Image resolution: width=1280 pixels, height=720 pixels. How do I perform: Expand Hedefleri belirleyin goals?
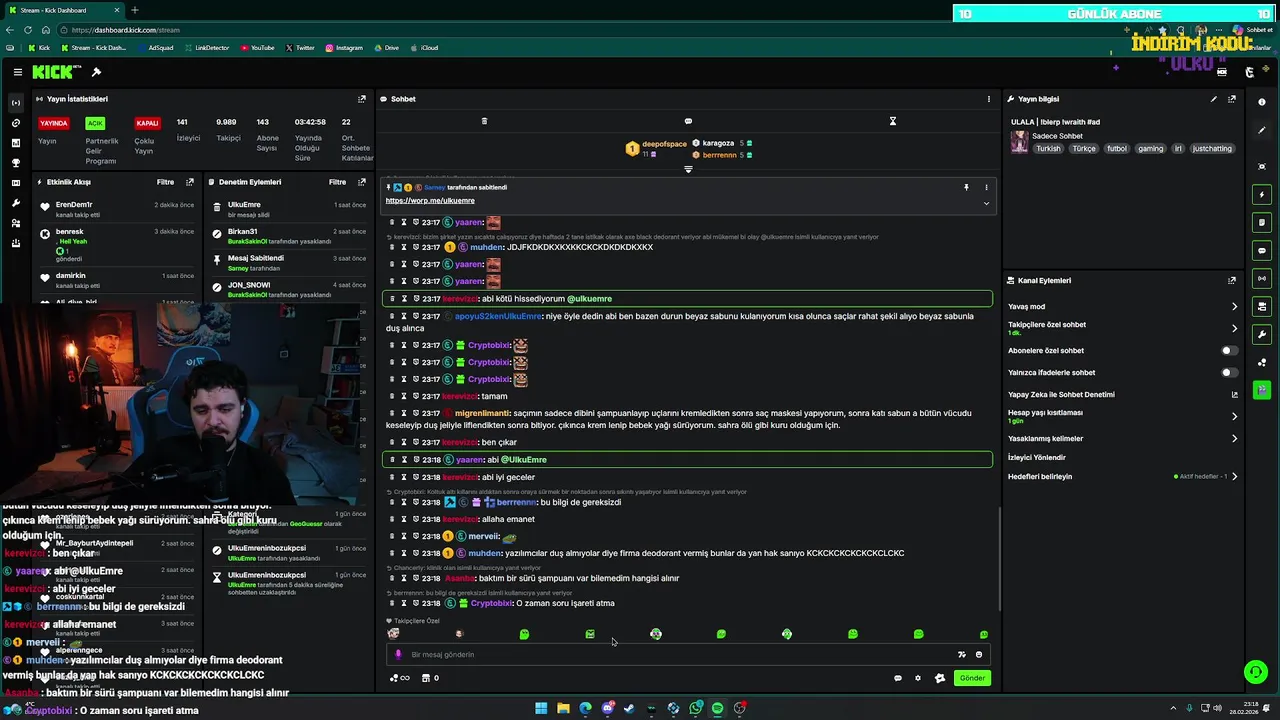point(1234,476)
